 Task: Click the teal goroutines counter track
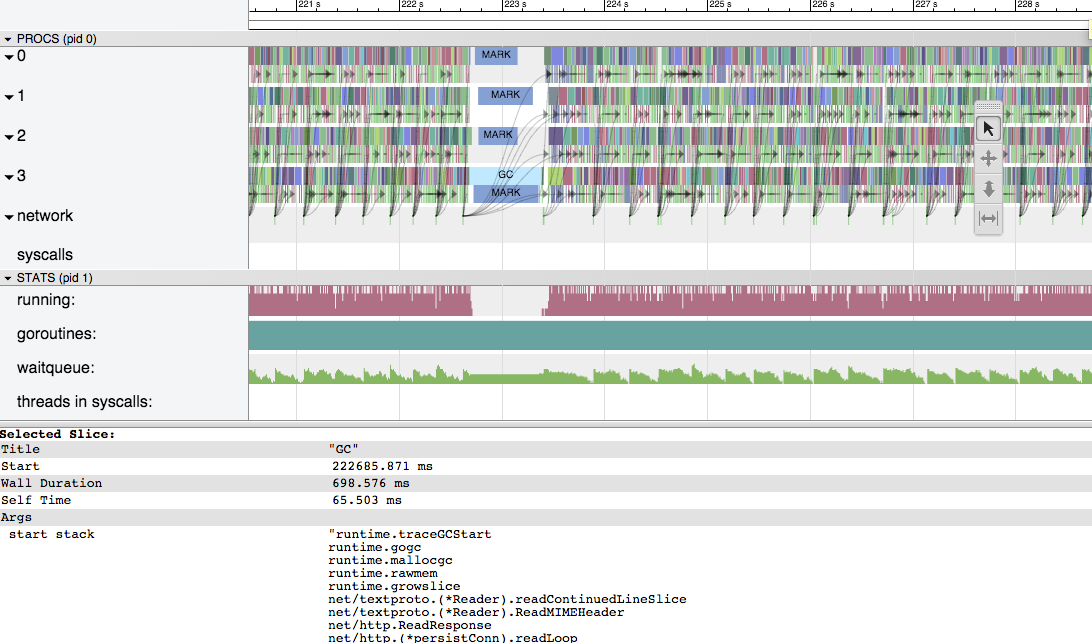click(670, 335)
